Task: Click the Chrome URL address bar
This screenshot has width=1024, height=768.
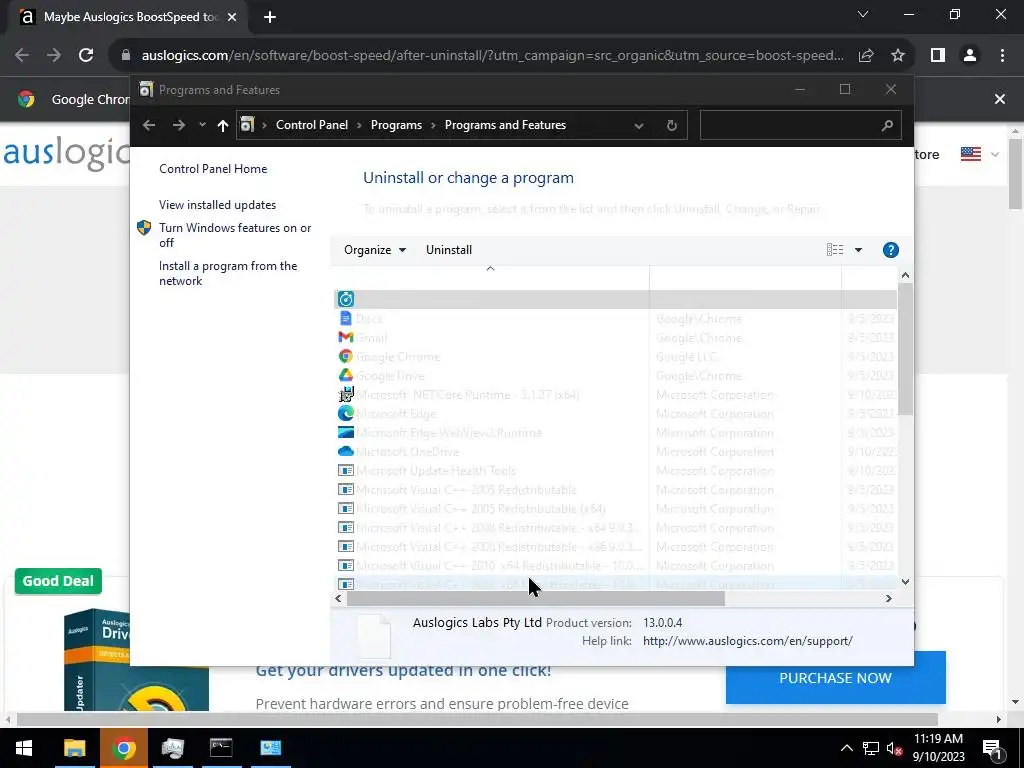Action: 492,55
